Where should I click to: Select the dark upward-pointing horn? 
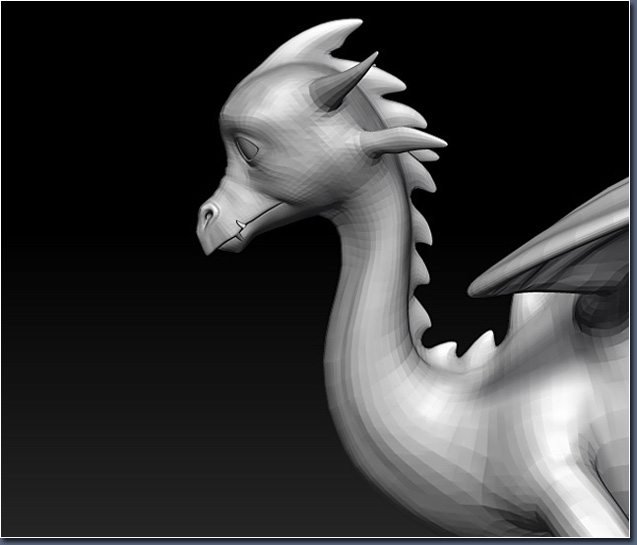pos(343,84)
